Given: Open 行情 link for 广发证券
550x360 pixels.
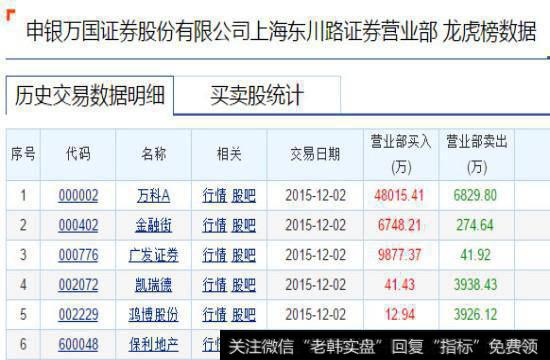Looking at the screenshot, I should click(x=215, y=255).
